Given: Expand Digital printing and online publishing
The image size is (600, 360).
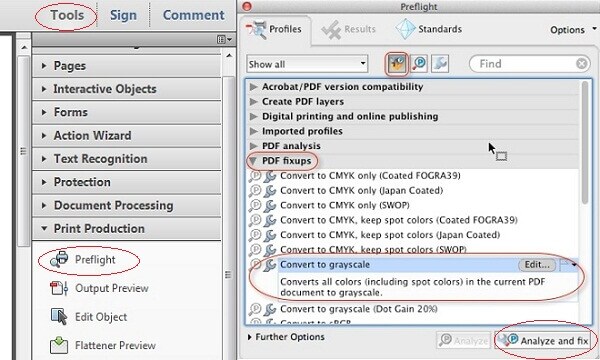Looking at the screenshot, I should tap(253, 116).
